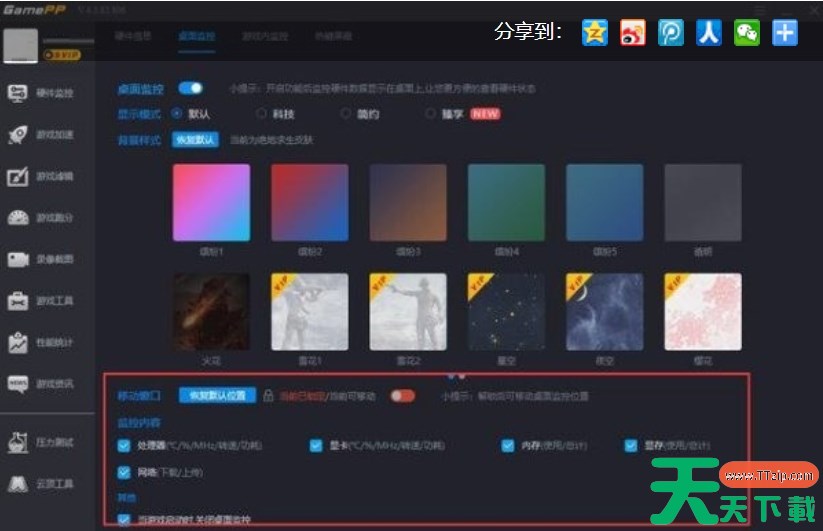Image resolution: width=823 pixels, height=531 pixels.
Task: Open the first tab left of 桌面监控
Action: (133, 36)
